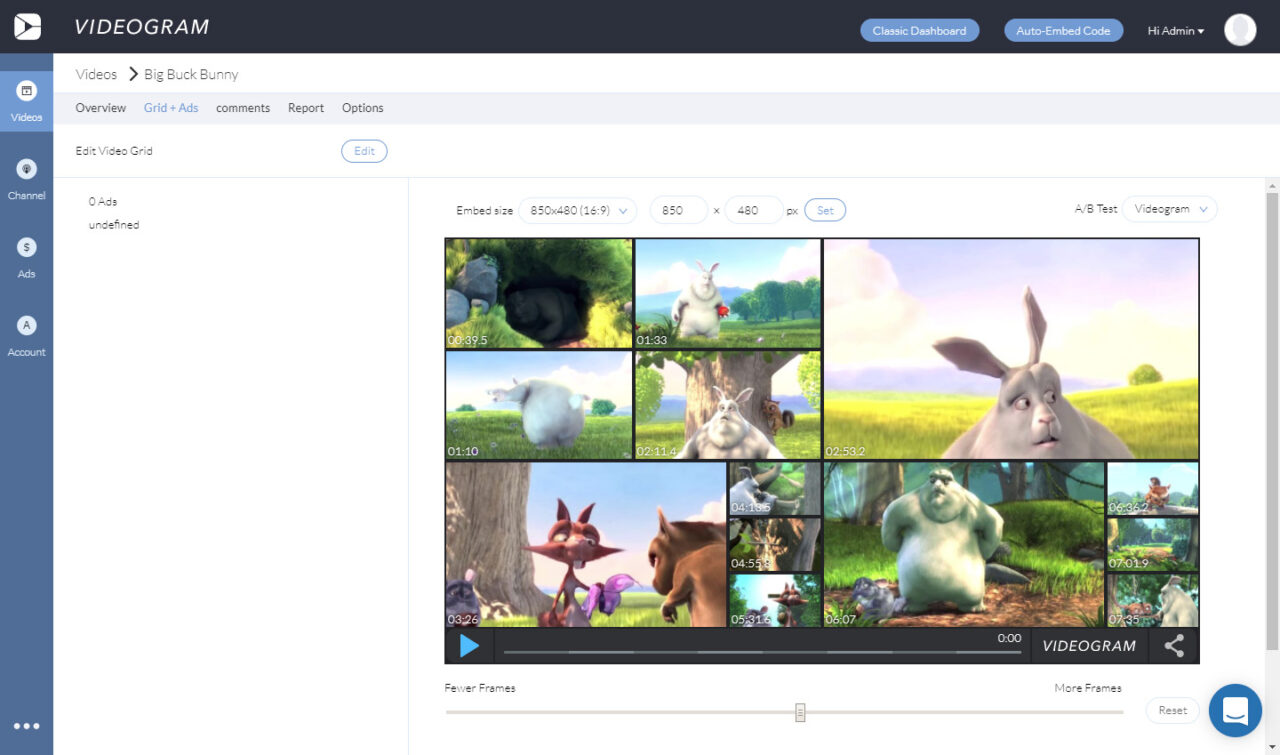This screenshot has height=755, width=1280.
Task: Click the Auto-Embed Code button
Action: [1063, 31]
